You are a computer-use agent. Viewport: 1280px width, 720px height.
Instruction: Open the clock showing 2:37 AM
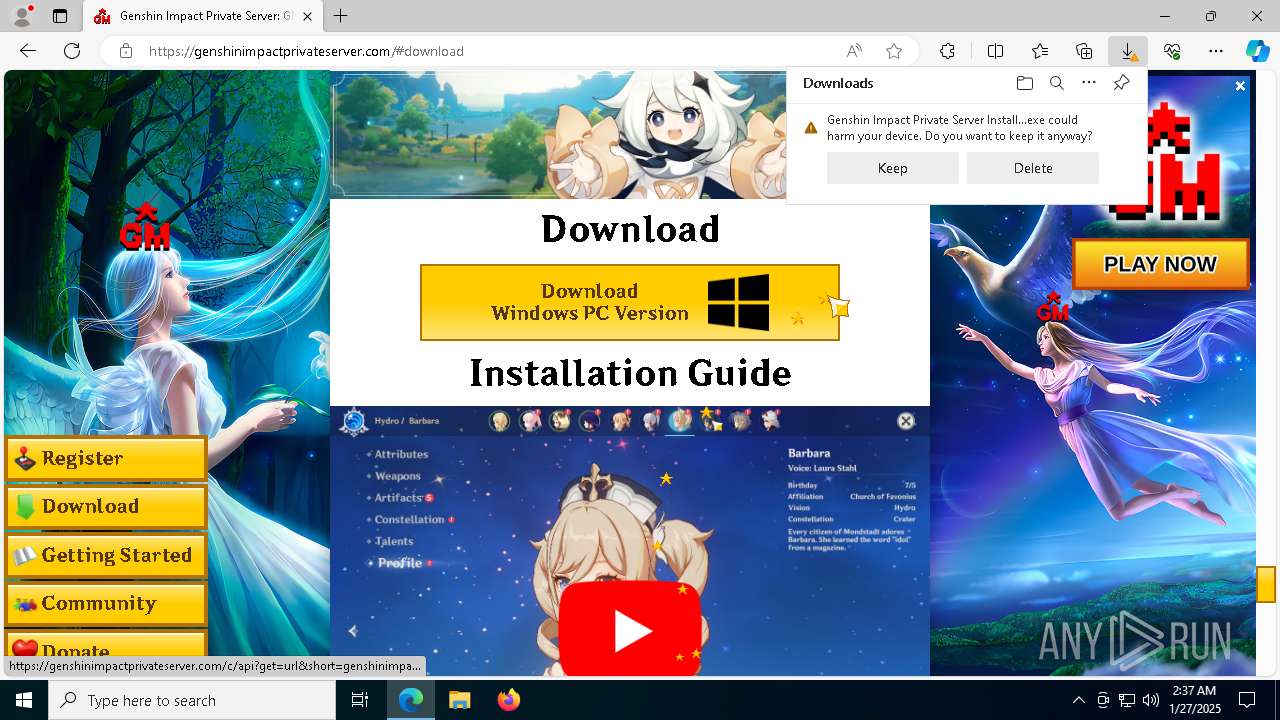1194,700
